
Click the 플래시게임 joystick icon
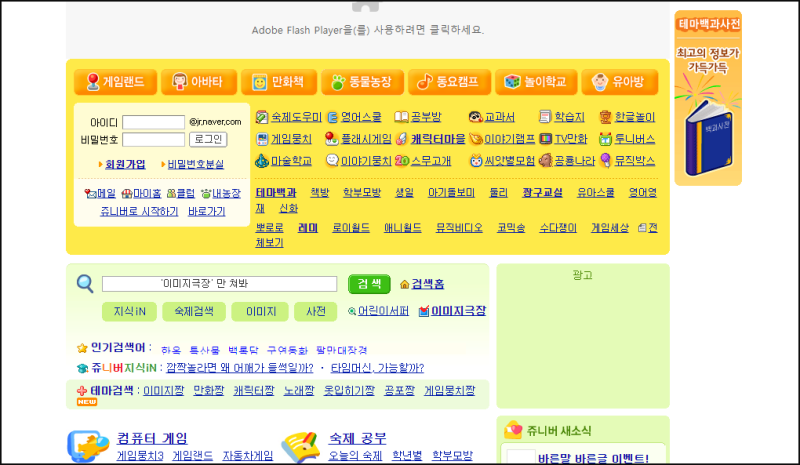(332, 138)
